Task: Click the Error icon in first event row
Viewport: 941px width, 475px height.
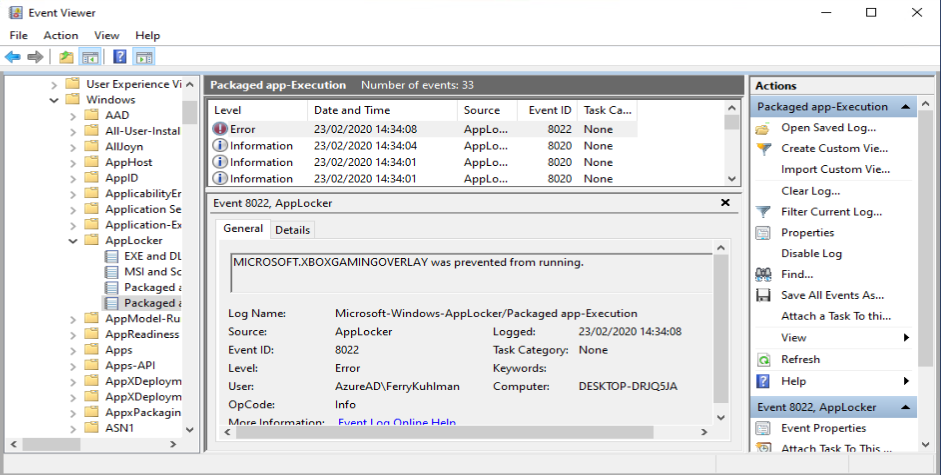Action: [220, 129]
